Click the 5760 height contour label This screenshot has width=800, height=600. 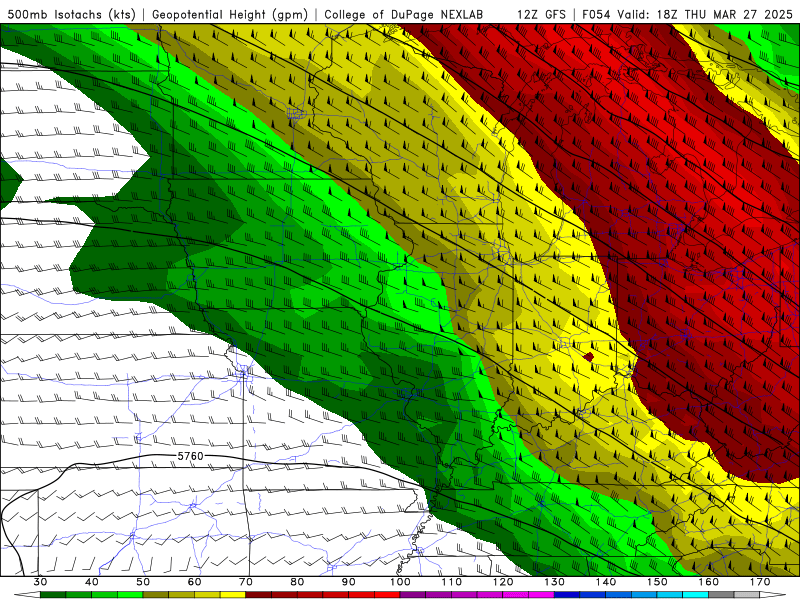pos(190,456)
